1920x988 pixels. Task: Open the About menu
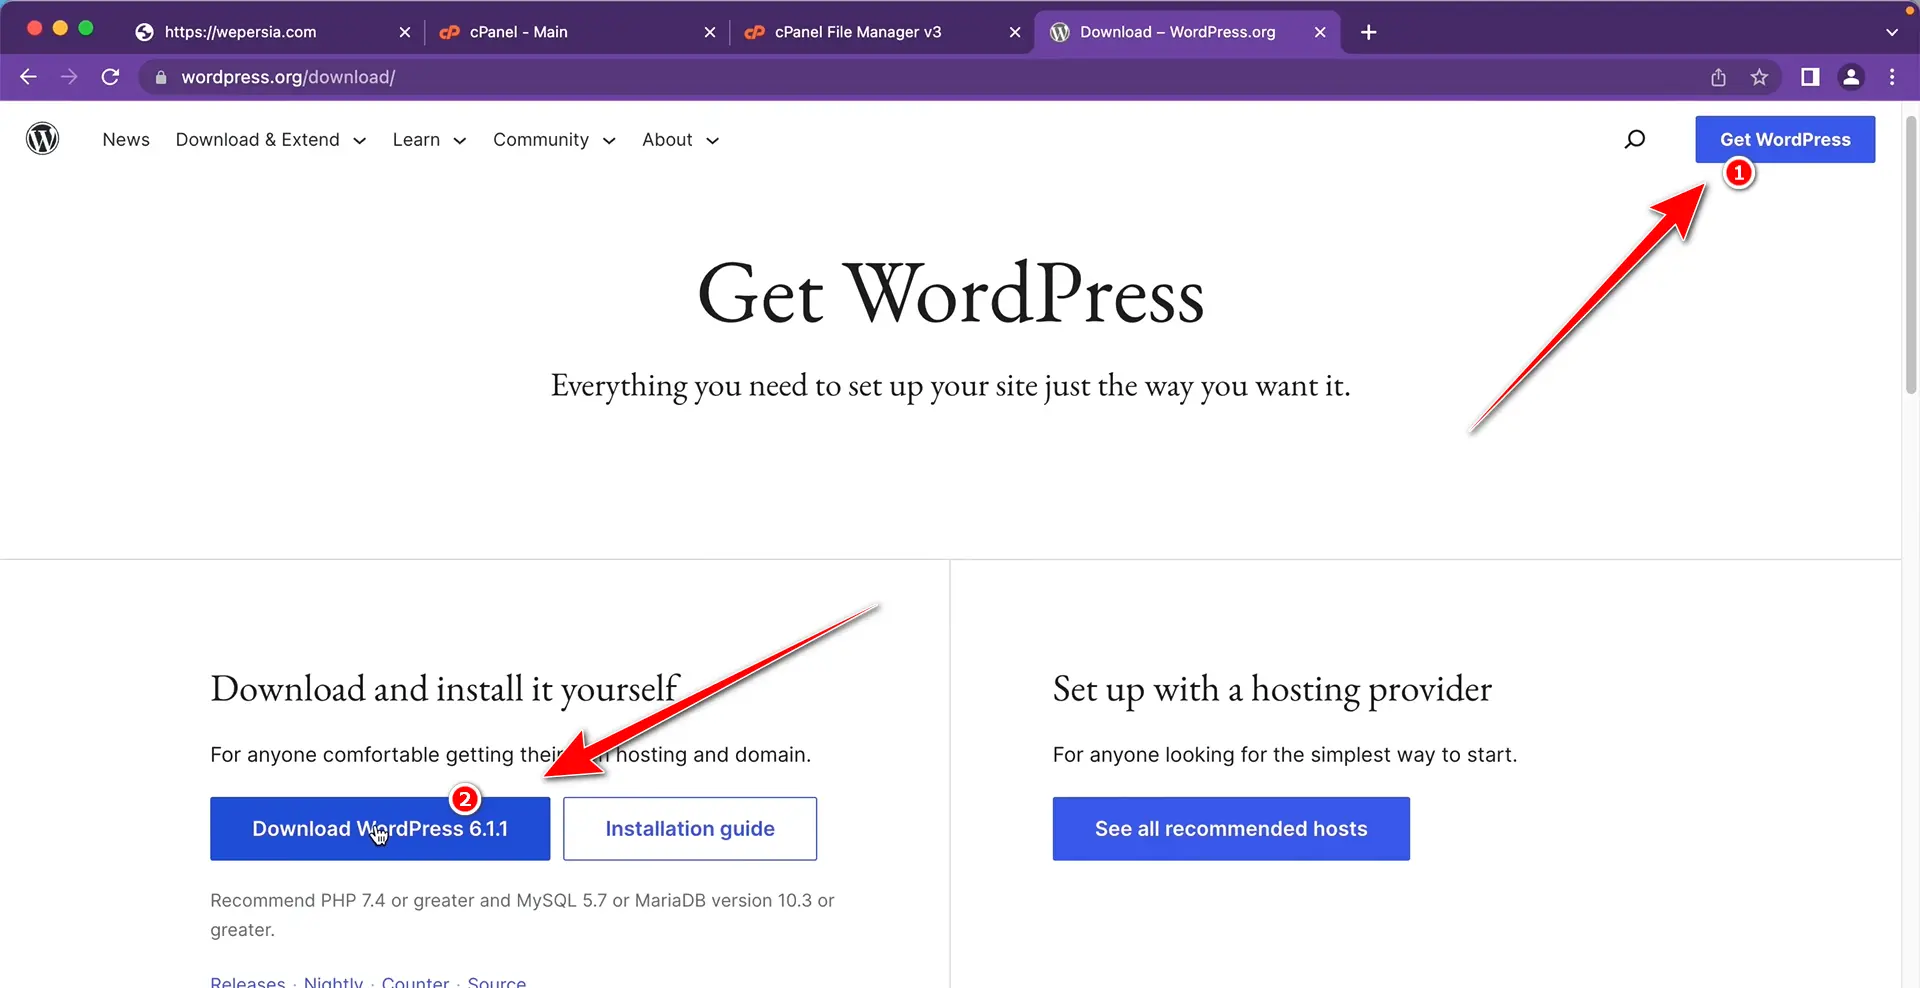(x=667, y=140)
